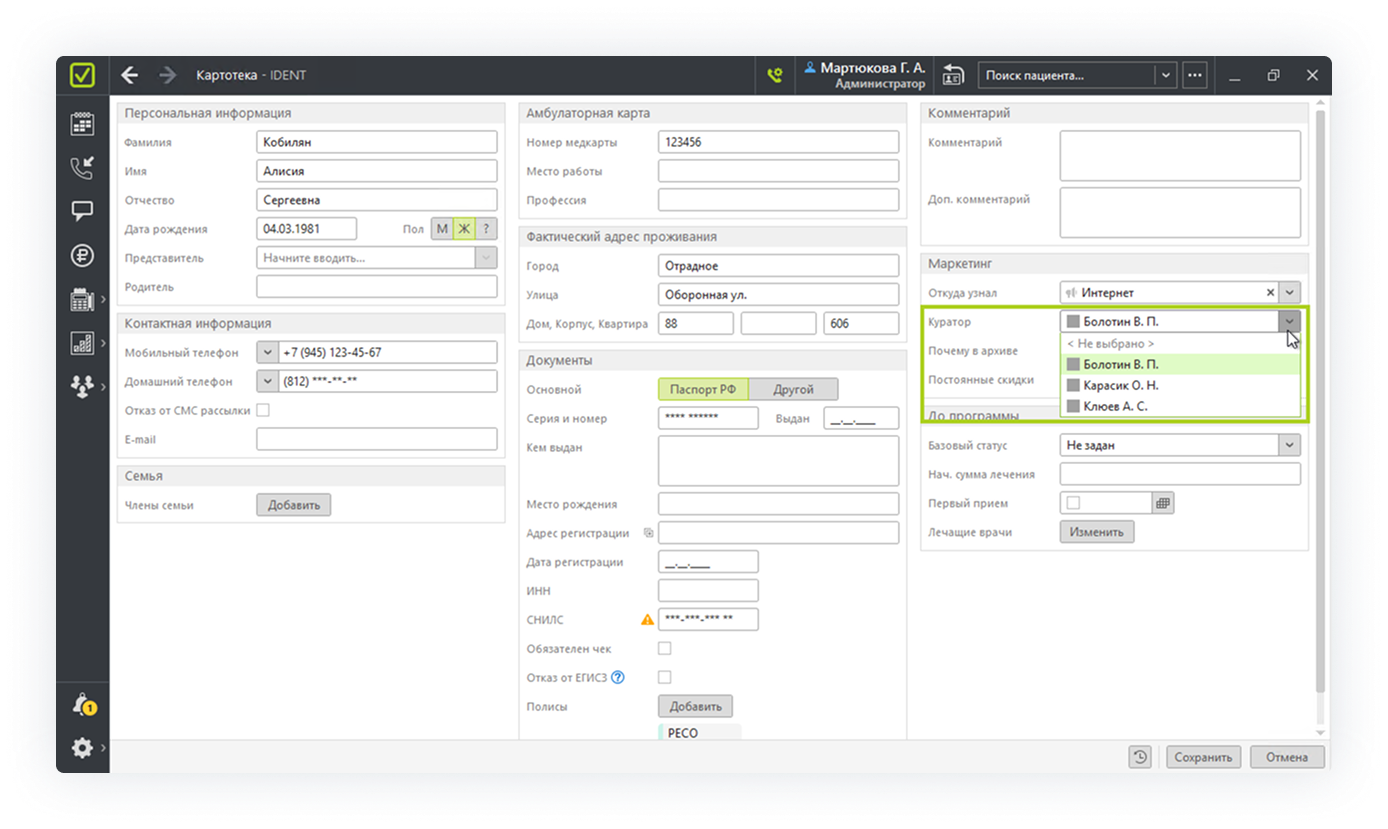The image size is (1388, 829).
Task: Click Добавить for Члены семьи
Action: [293, 505]
